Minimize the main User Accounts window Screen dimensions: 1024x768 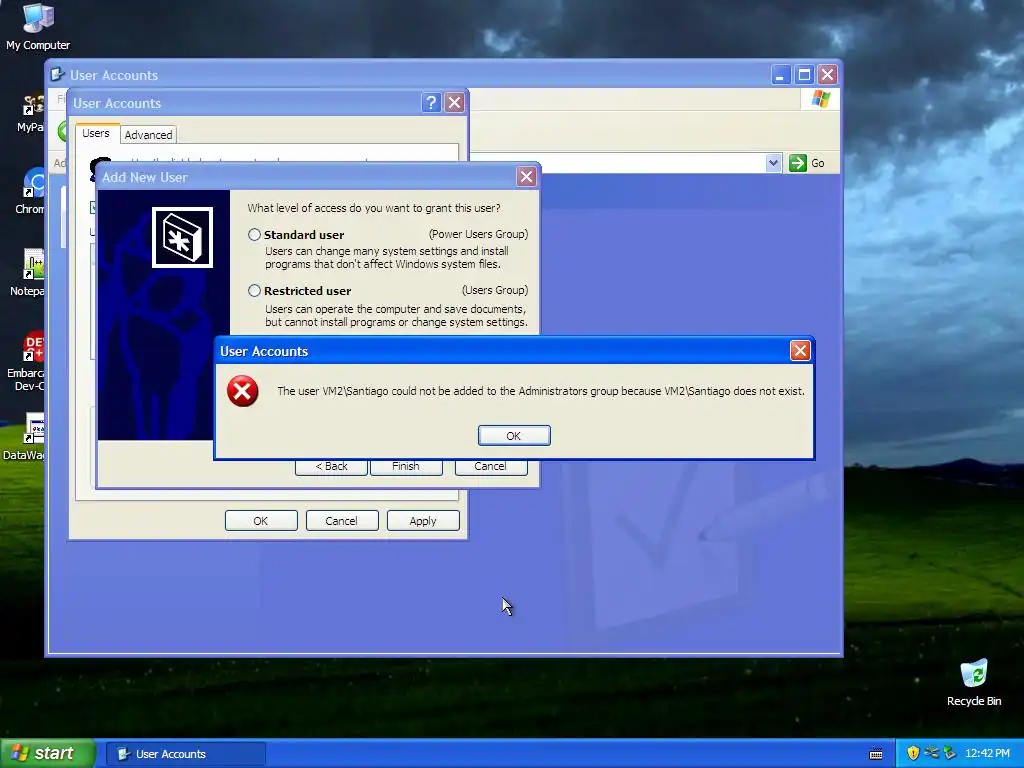pos(780,74)
